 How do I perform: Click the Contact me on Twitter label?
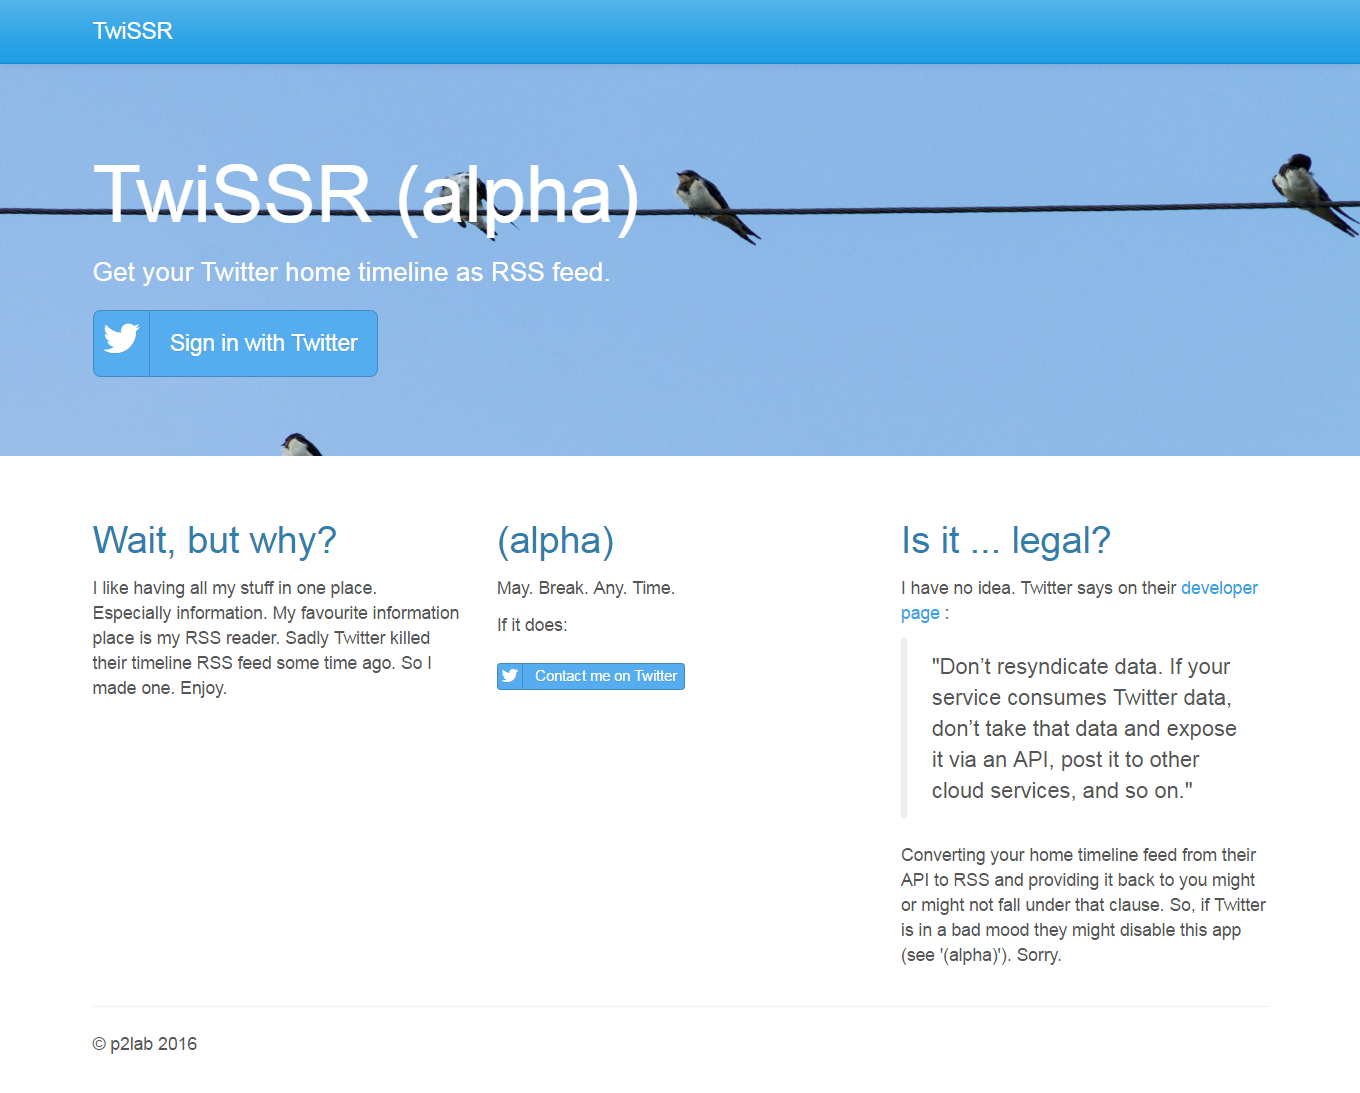606,676
